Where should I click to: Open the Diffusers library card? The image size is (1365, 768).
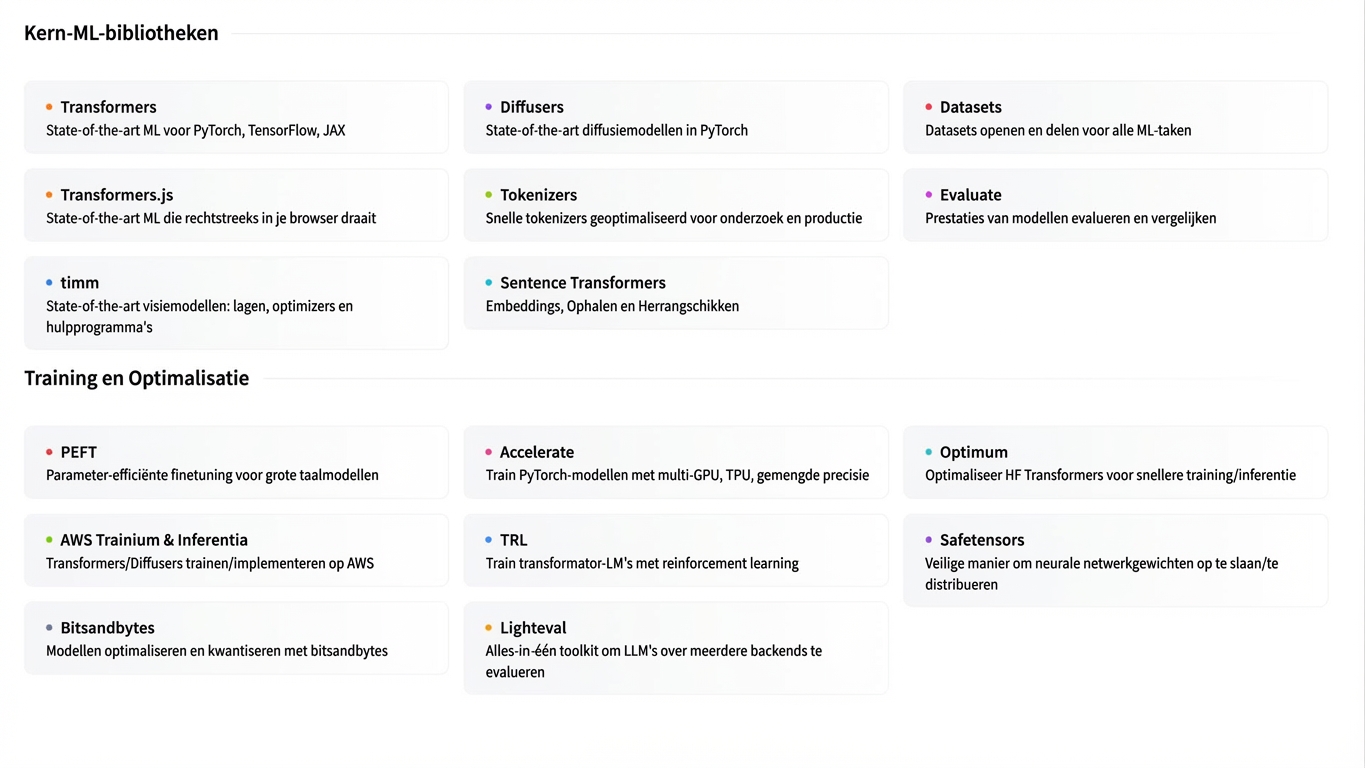[676, 117]
